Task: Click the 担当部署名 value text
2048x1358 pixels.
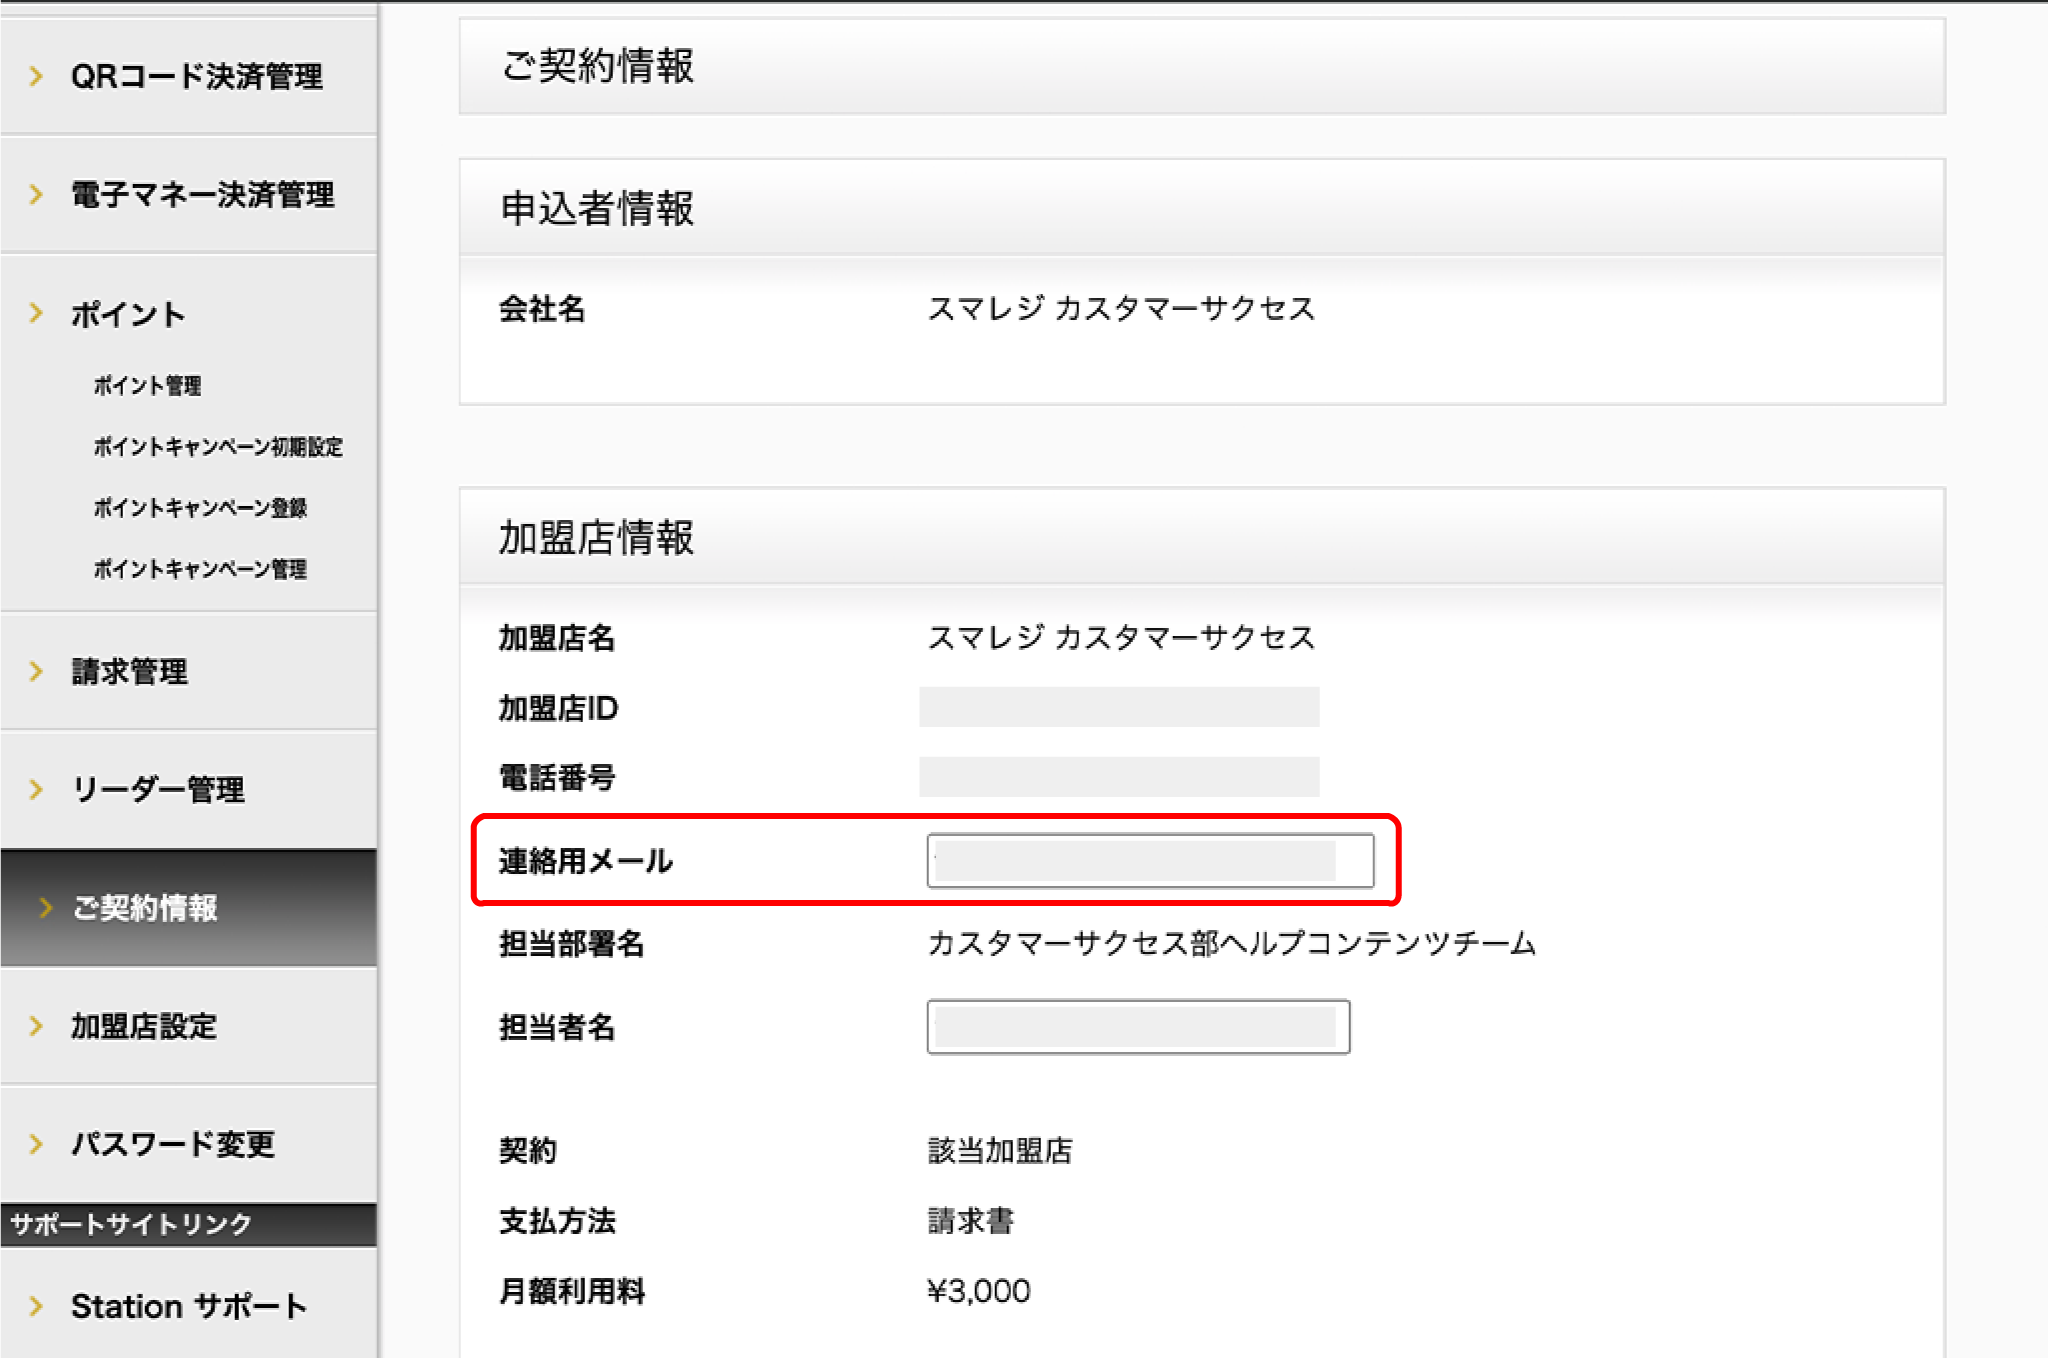Action: click(1232, 943)
